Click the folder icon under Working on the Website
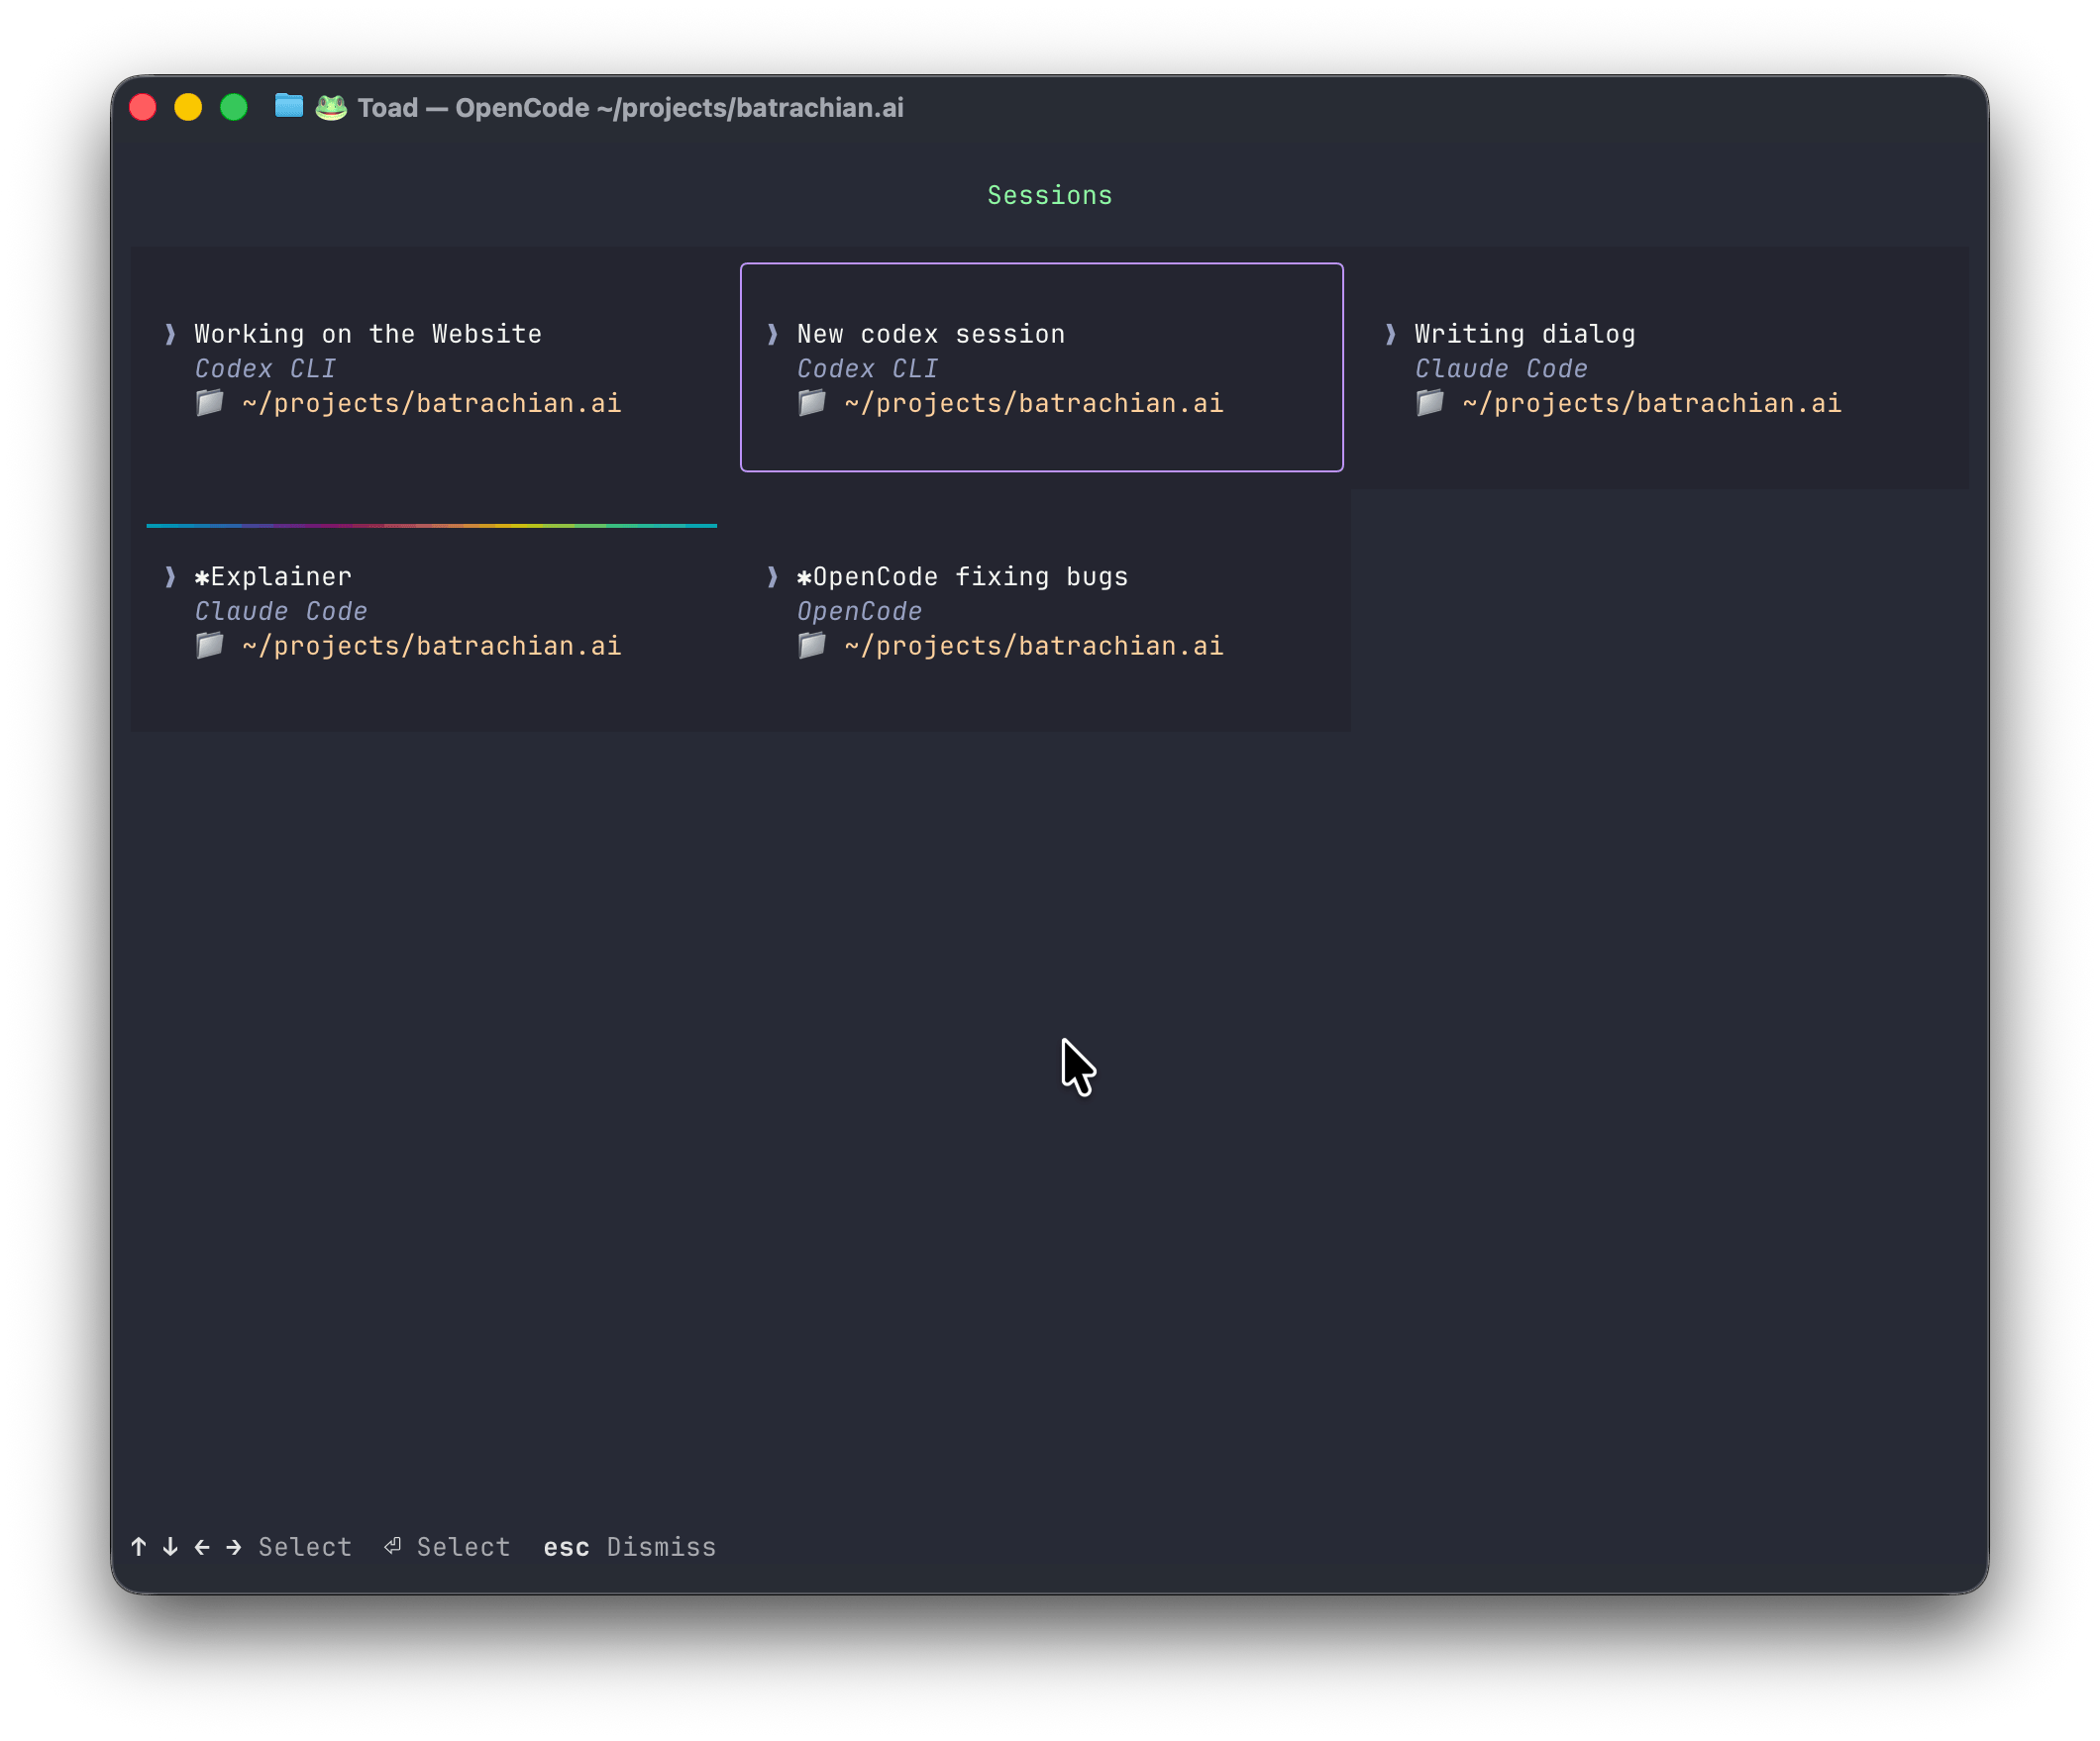The height and width of the screenshot is (1741, 2100). point(211,403)
